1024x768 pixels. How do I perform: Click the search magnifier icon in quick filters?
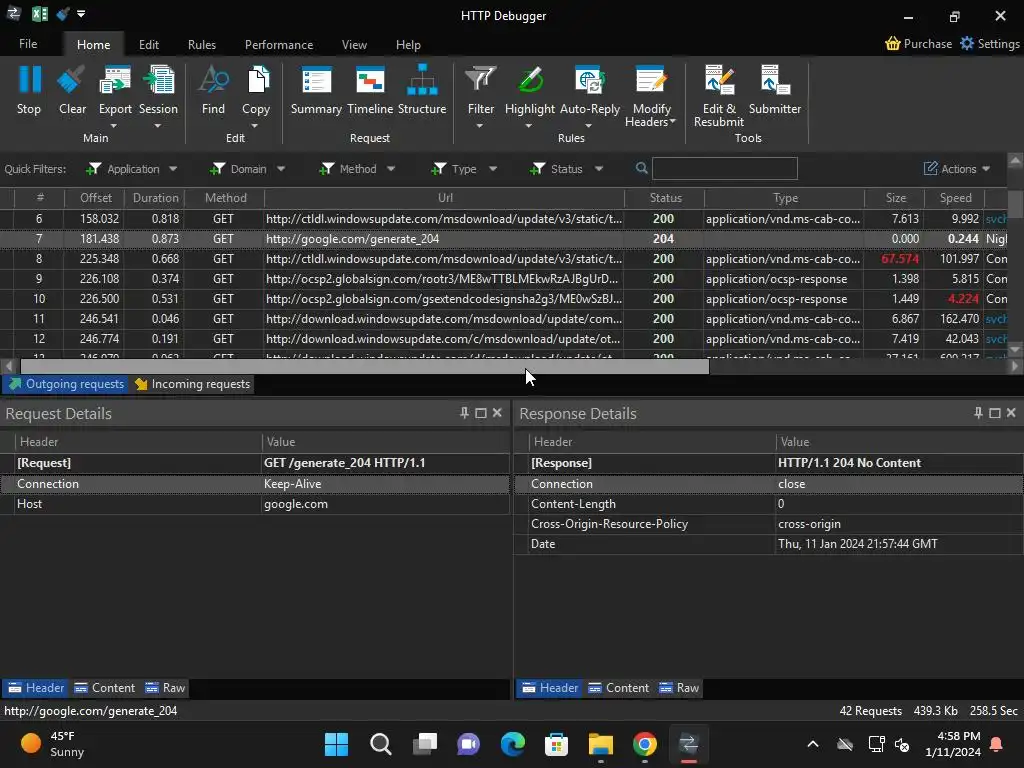coord(641,168)
